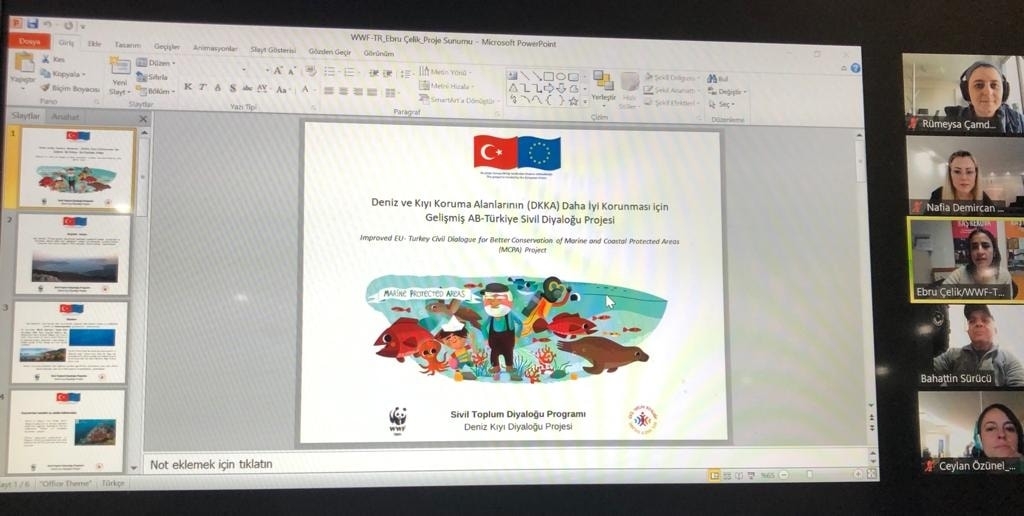Open Seç select dropdown
The width and height of the screenshot is (1024, 516).
[722, 105]
